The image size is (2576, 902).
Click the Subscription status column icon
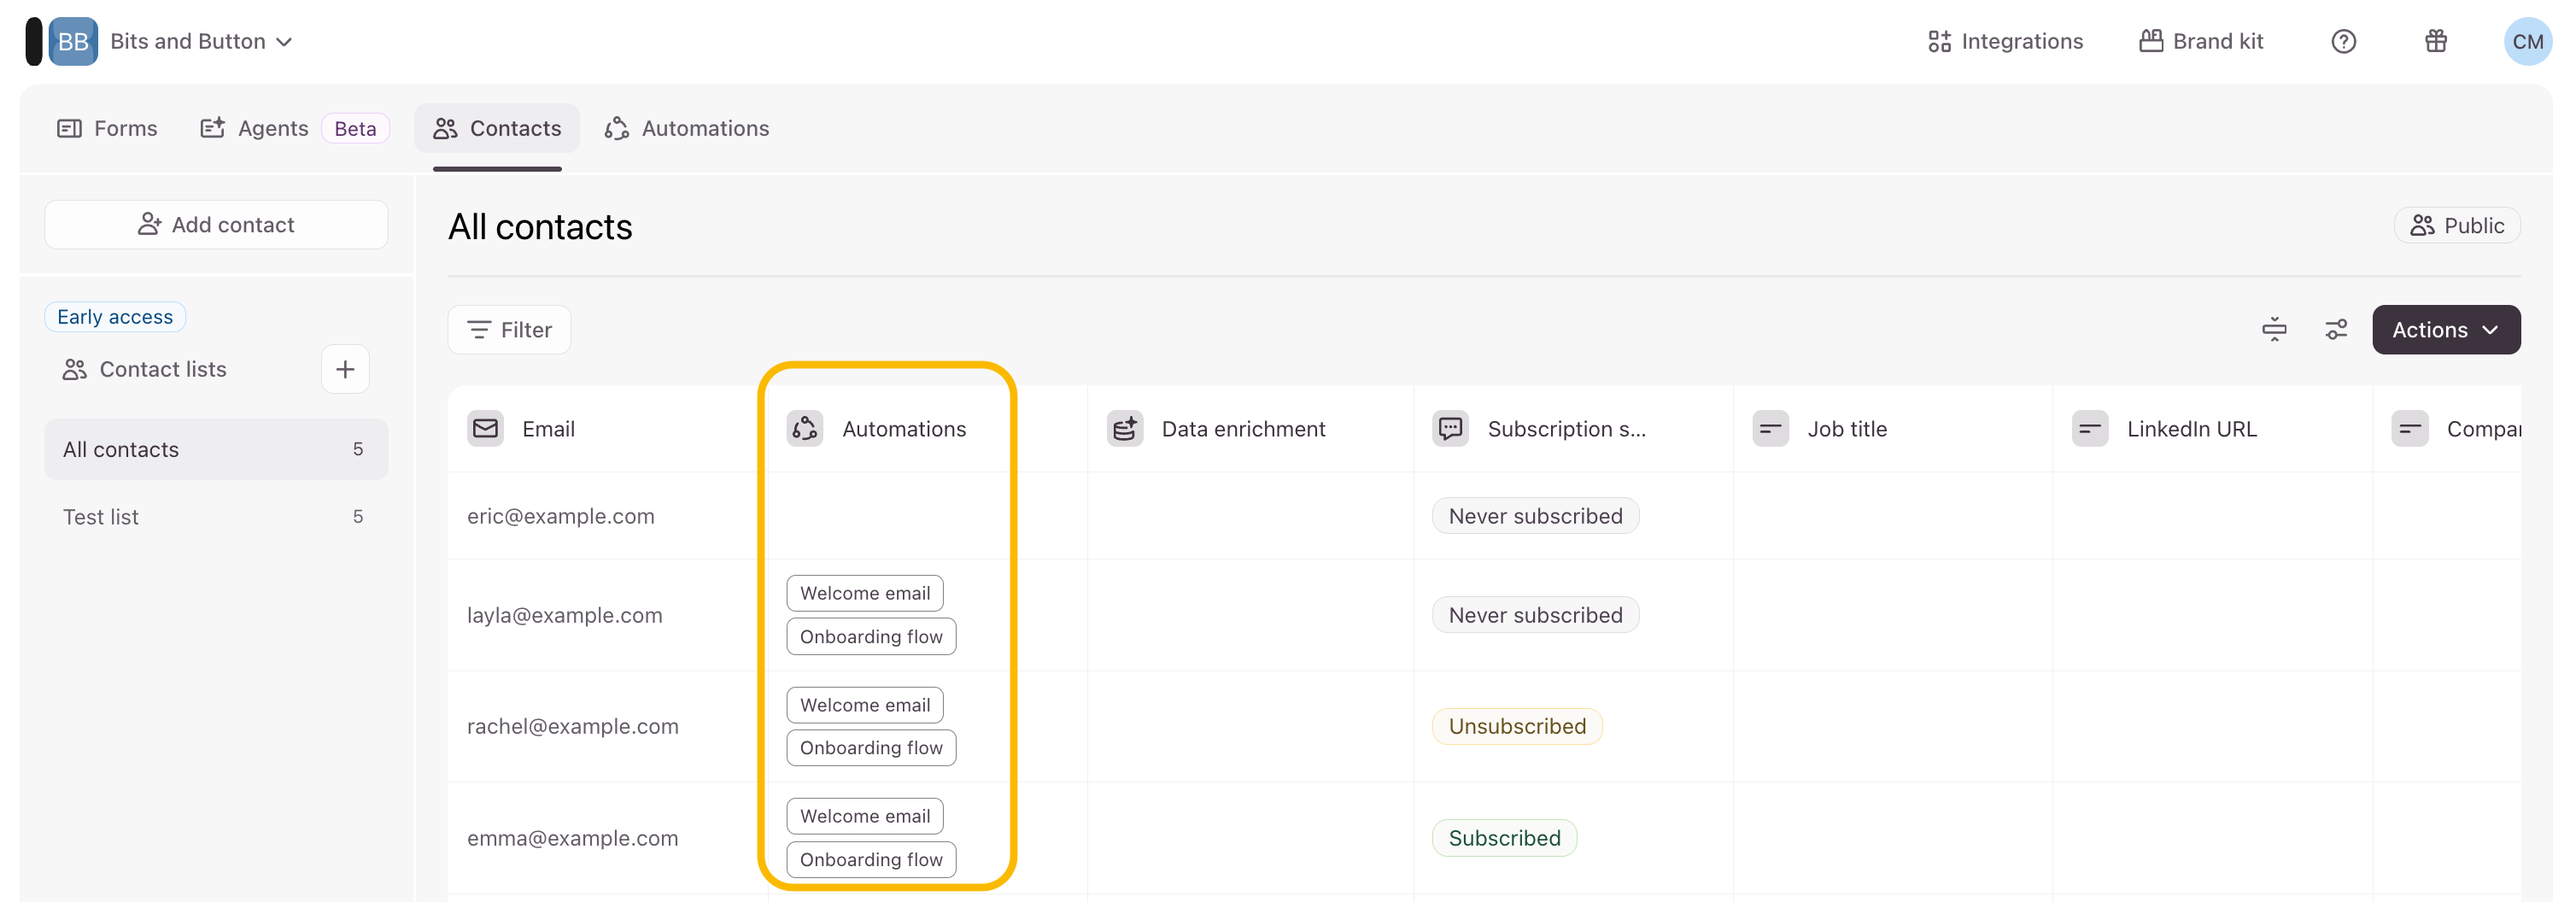pos(1450,429)
